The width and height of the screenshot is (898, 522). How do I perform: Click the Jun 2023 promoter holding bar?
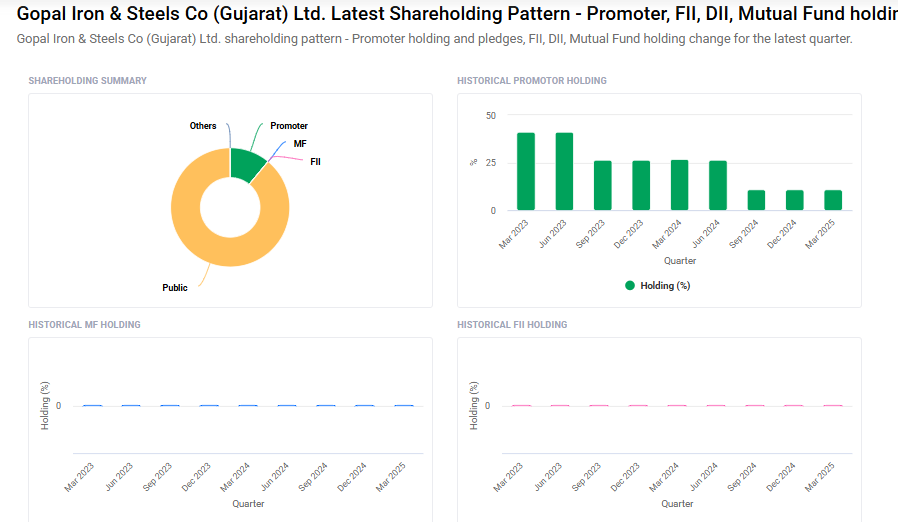point(564,171)
